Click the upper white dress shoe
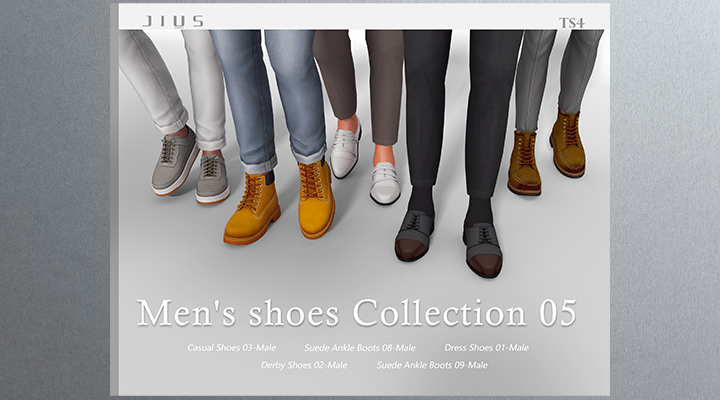Image resolution: width=720 pixels, height=400 pixels. (x=345, y=152)
